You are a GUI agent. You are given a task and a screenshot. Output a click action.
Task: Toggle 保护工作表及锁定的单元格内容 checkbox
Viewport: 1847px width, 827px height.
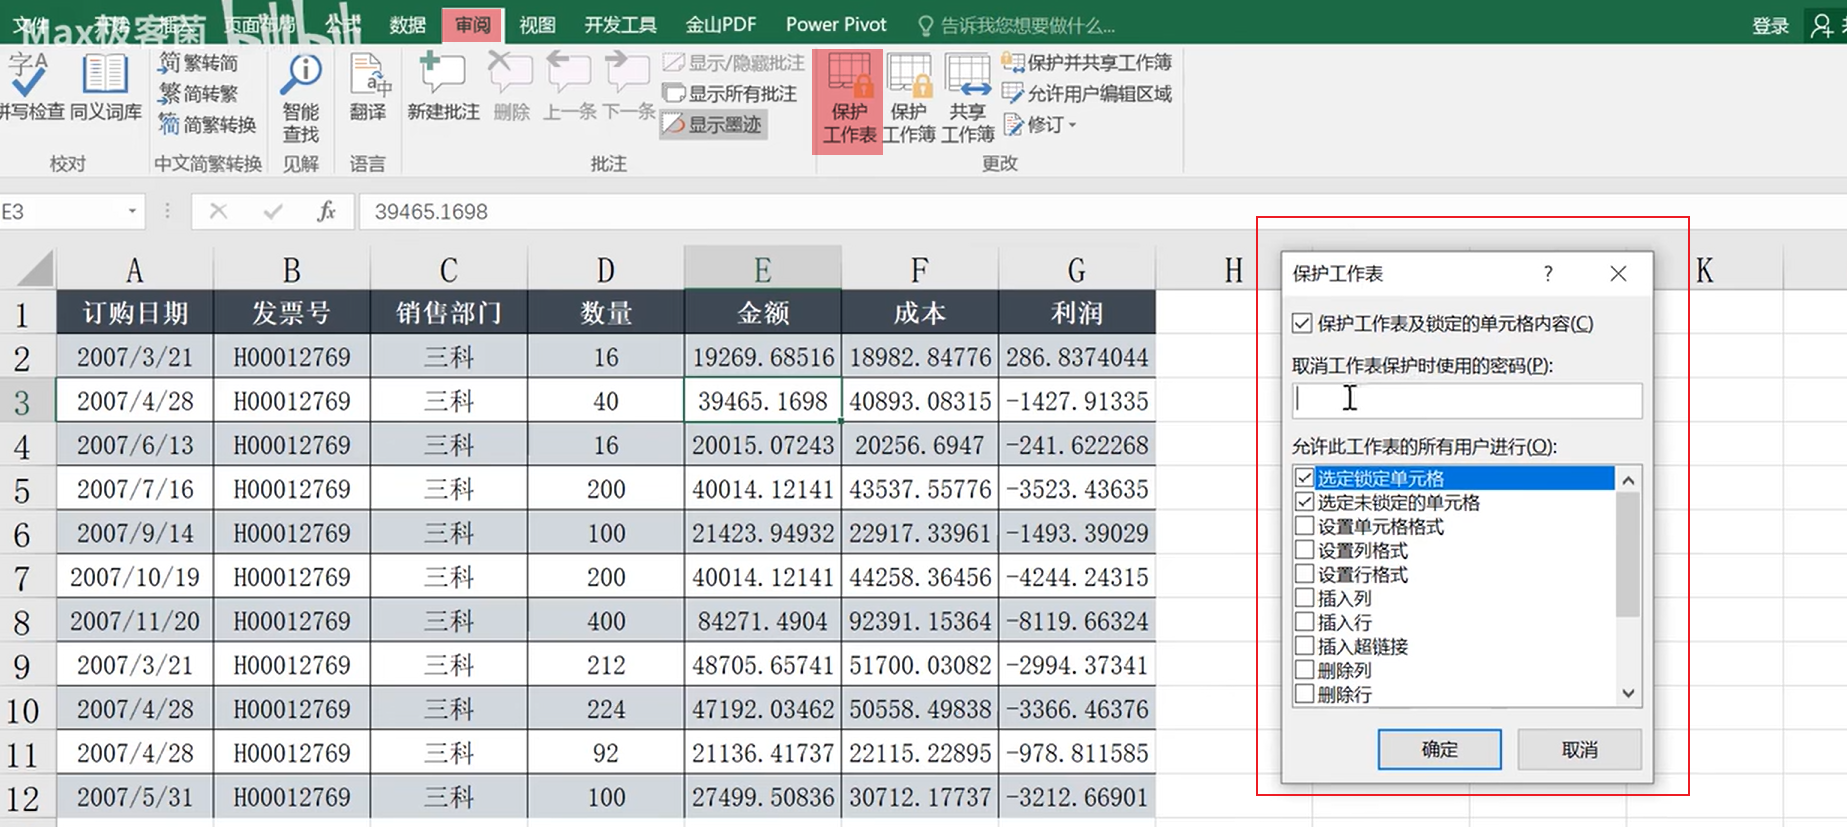pos(1302,323)
